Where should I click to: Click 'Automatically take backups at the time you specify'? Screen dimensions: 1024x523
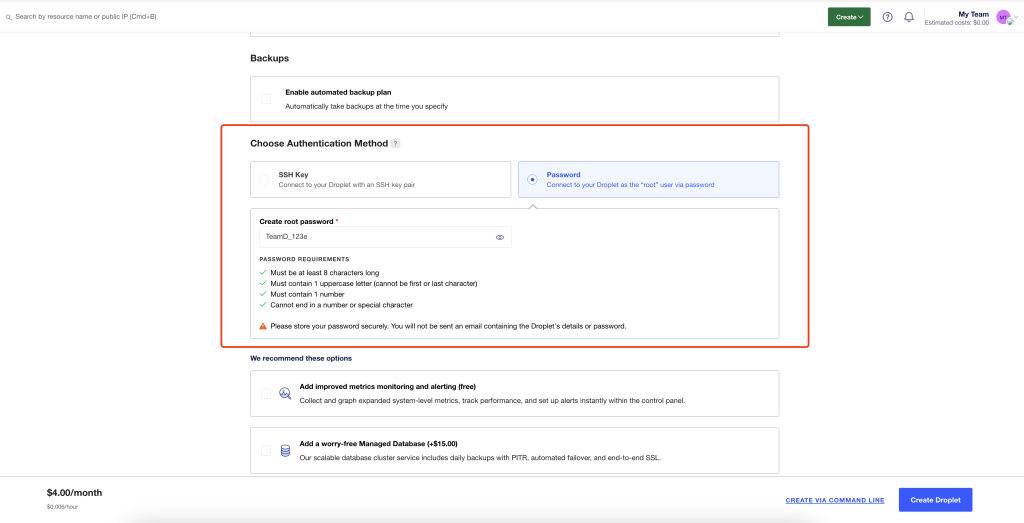click(x=366, y=106)
